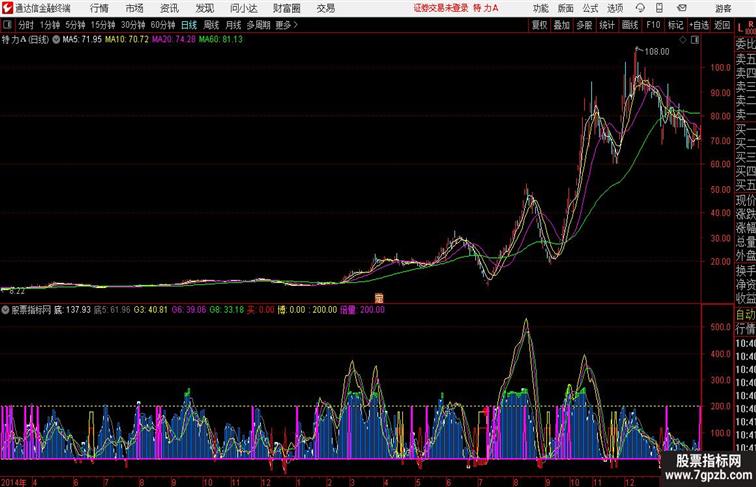The image size is (756, 487).
Task: Click the 倍量: 200.00 indicator value
Action: pyautogui.click(x=362, y=310)
